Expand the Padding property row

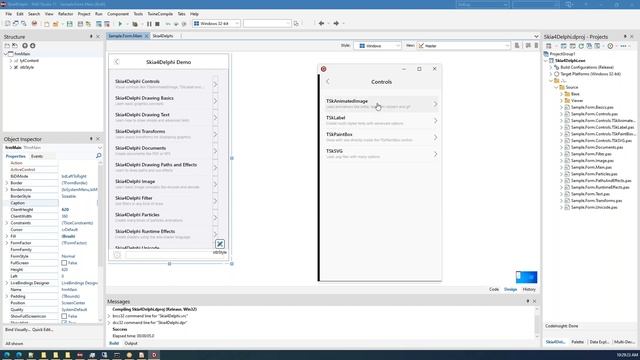[7, 296]
